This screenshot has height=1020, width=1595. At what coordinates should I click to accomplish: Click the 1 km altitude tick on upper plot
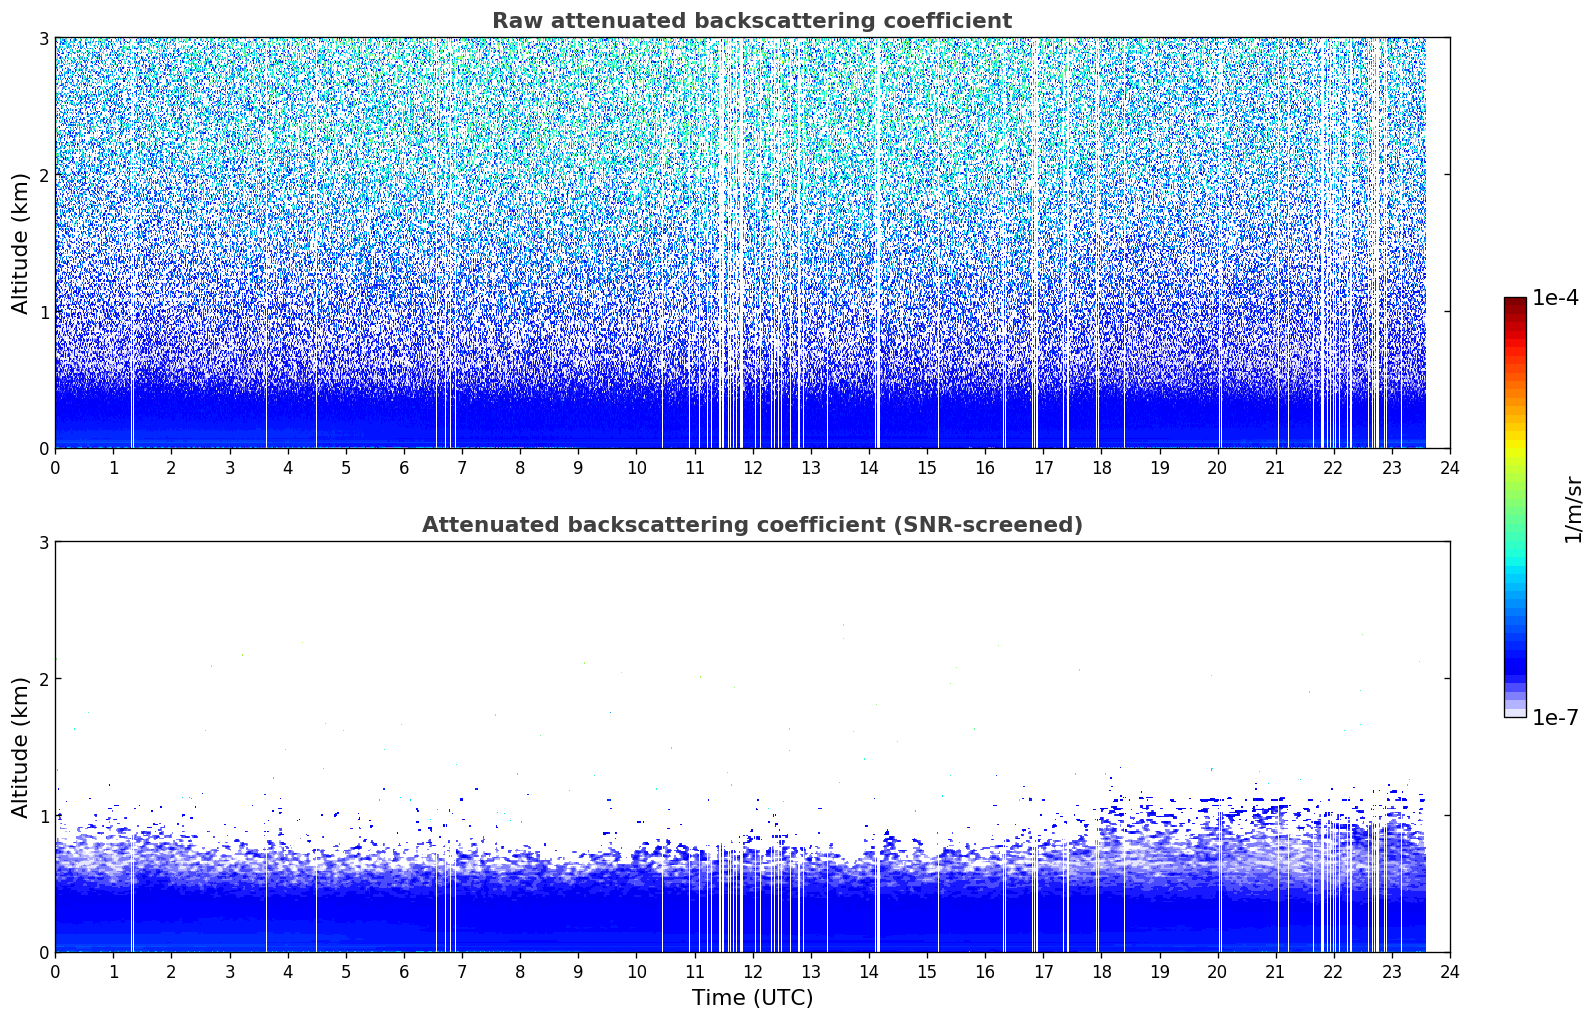[44, 312]
